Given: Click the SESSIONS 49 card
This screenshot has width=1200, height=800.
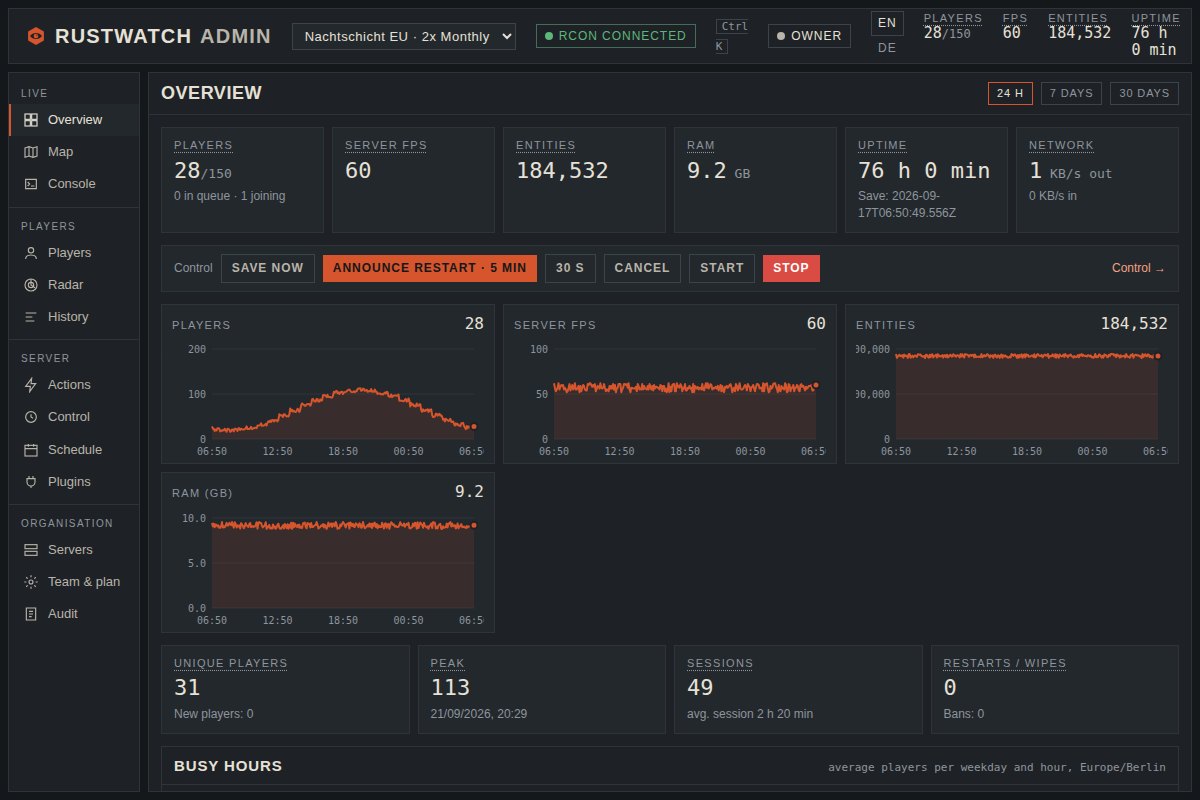Looking at the screenshot, I should [x=798, y=690].
